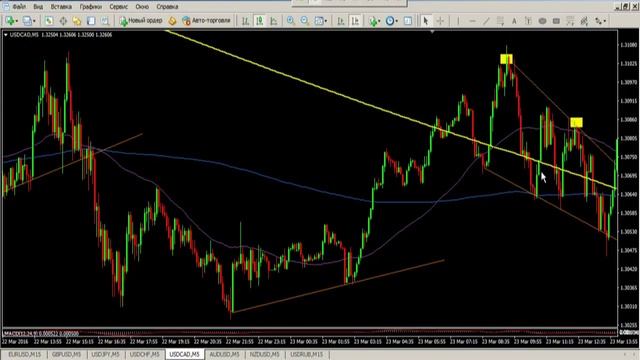This screenshot has height=360, width=640.
Task: Select the crosshair tool
Action: point(440,21)
